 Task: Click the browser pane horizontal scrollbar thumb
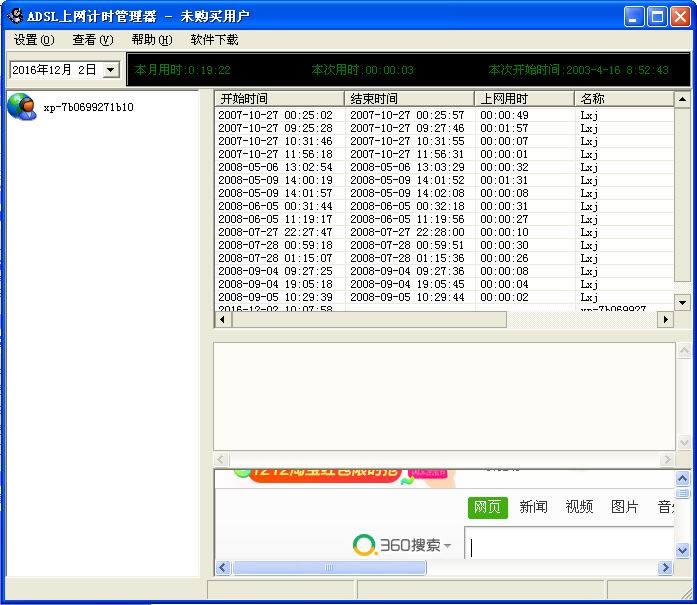click(x=329, y=568)
